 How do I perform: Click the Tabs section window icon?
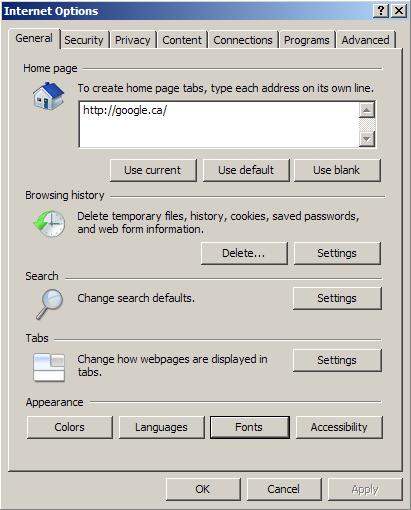[49, 367]
